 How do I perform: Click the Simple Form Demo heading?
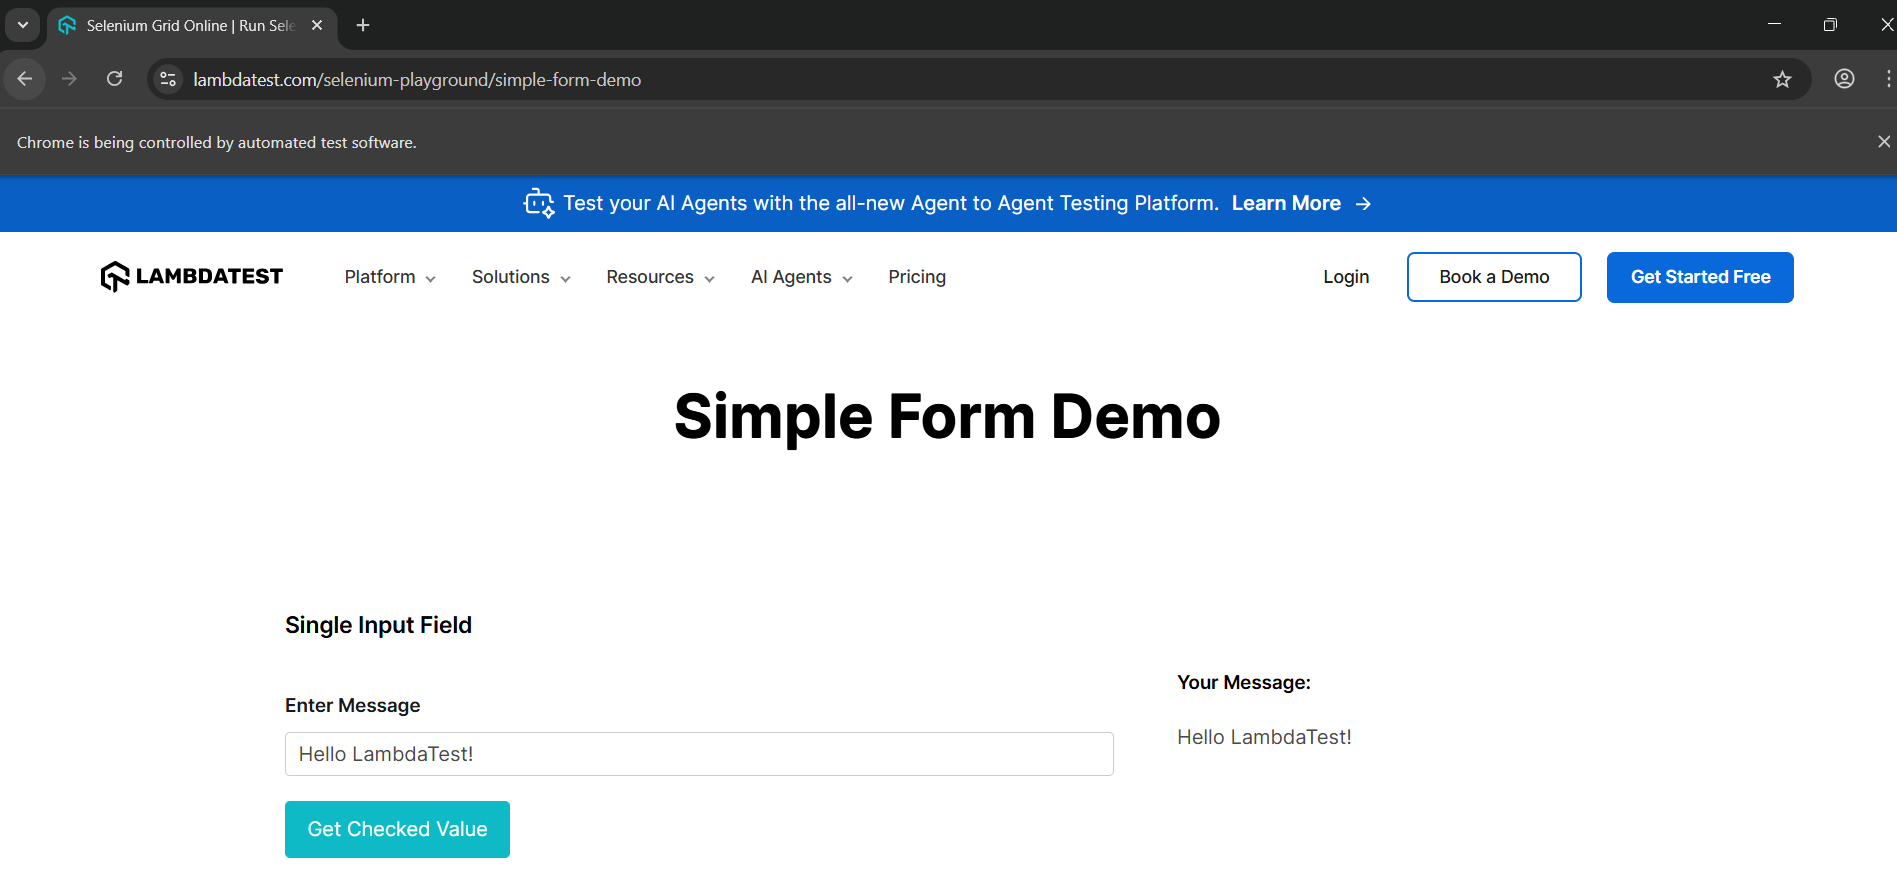(947, 417)
